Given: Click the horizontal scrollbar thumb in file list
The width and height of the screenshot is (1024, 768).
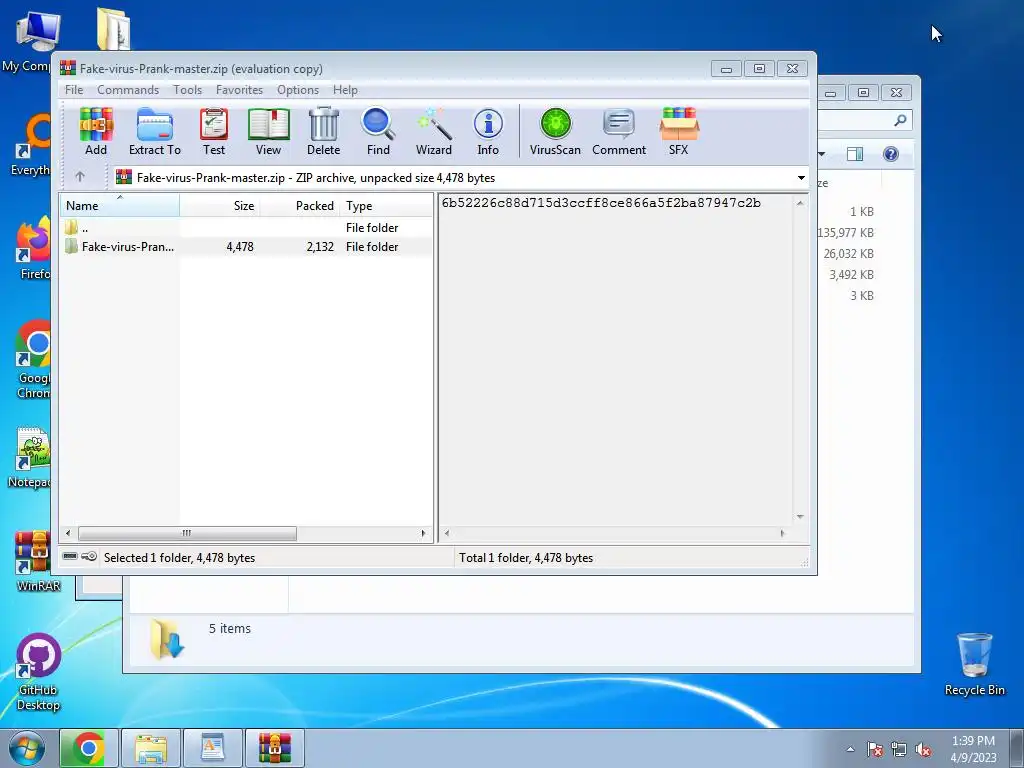Looking at the screenshot, I should [187, 533].
